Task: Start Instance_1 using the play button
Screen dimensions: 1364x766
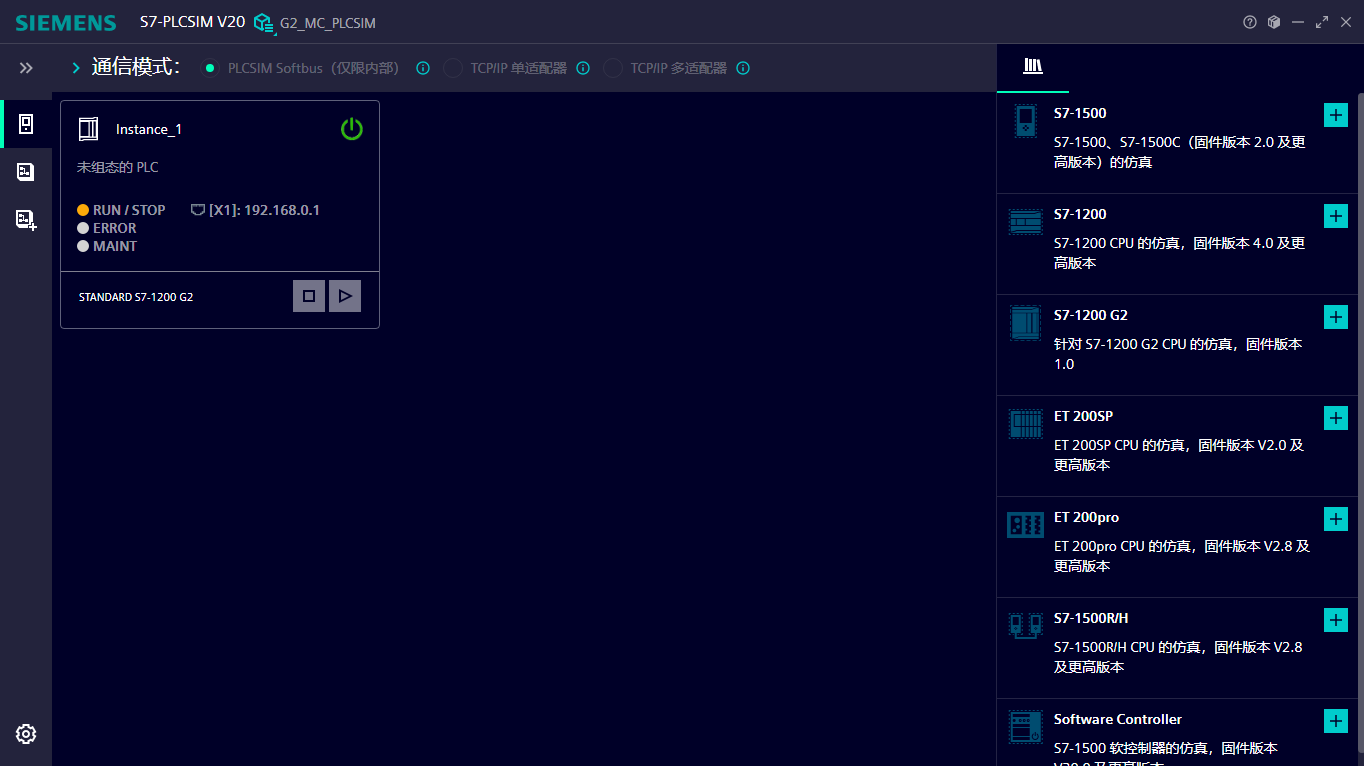Action: [344, 295]
